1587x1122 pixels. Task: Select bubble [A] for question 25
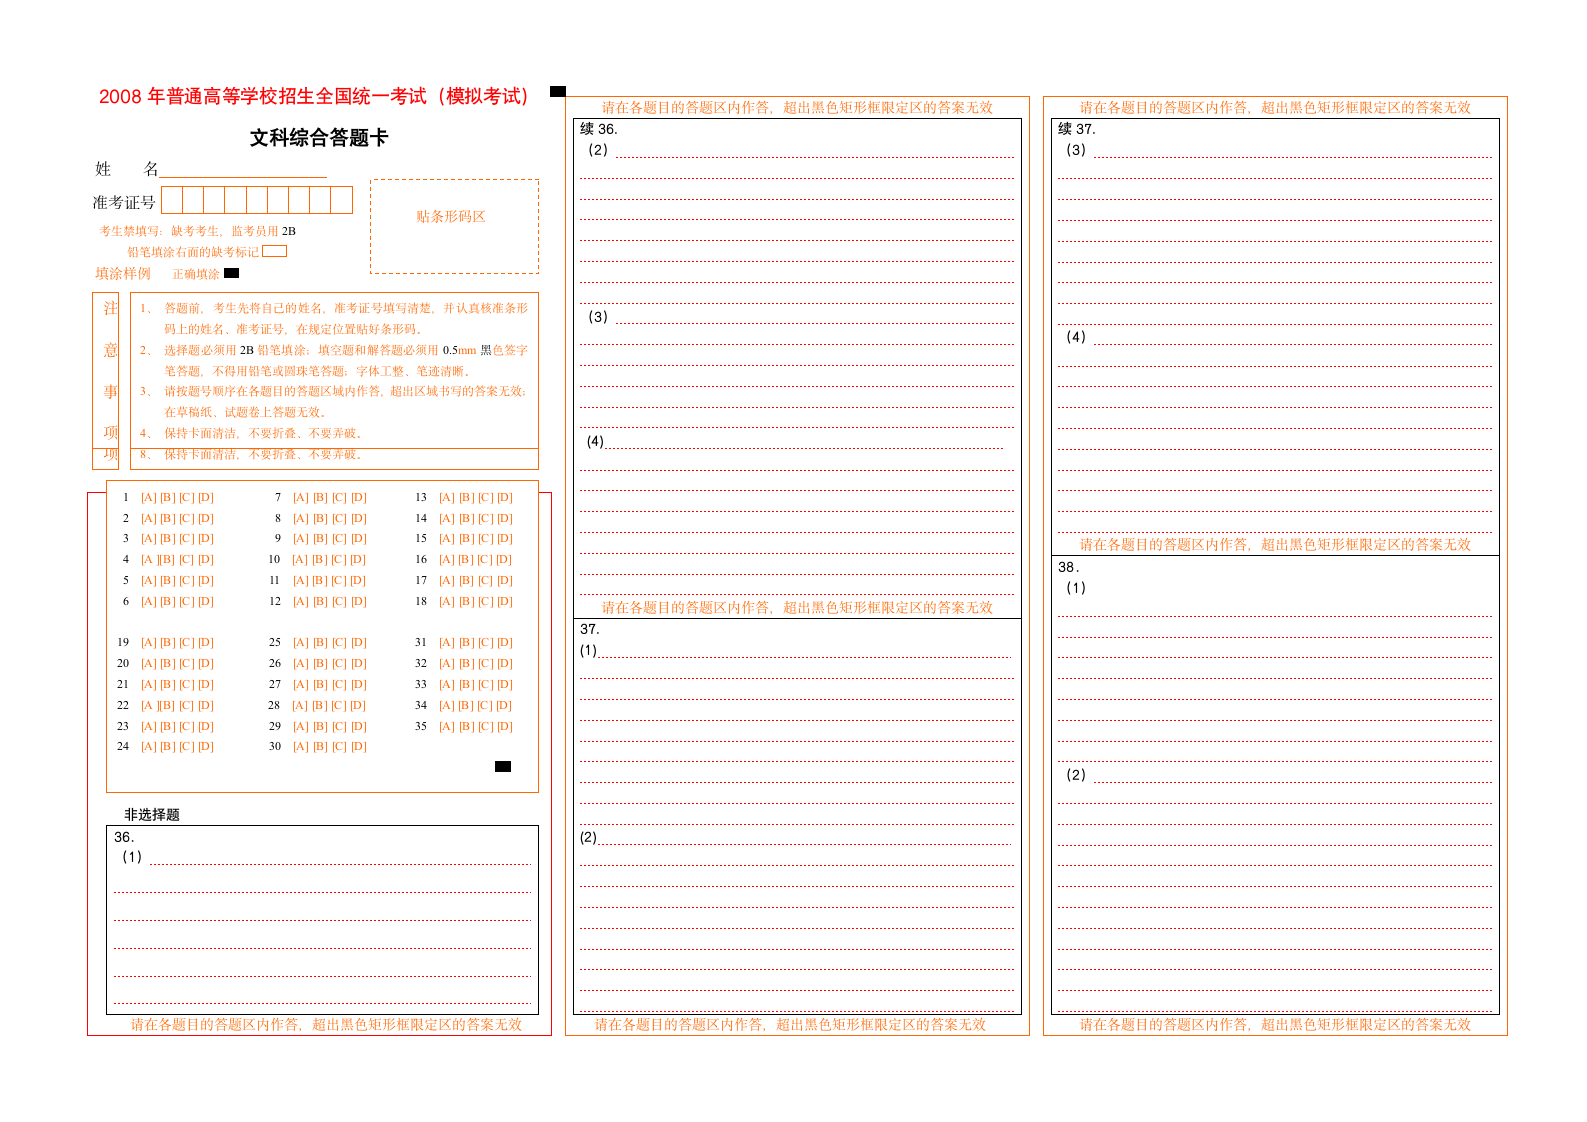click(300, 642)
